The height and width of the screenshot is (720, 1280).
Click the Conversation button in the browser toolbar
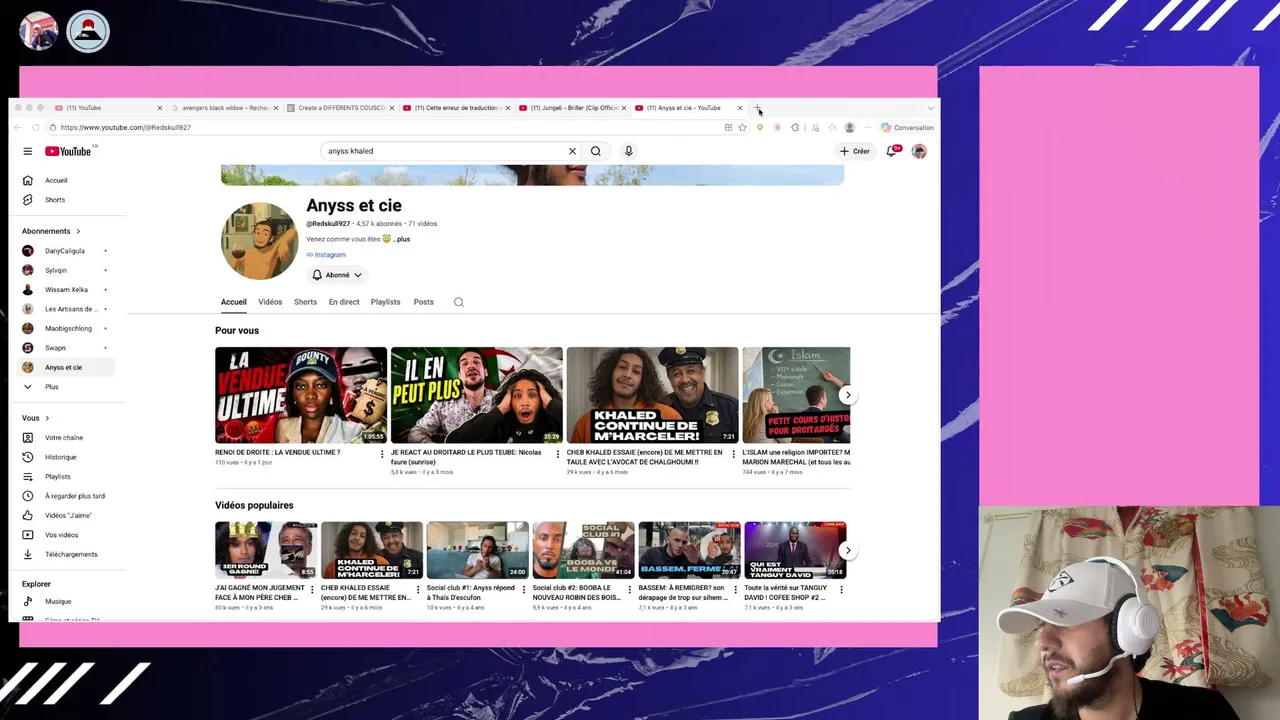pyautogui.click(x=907, y=128)
